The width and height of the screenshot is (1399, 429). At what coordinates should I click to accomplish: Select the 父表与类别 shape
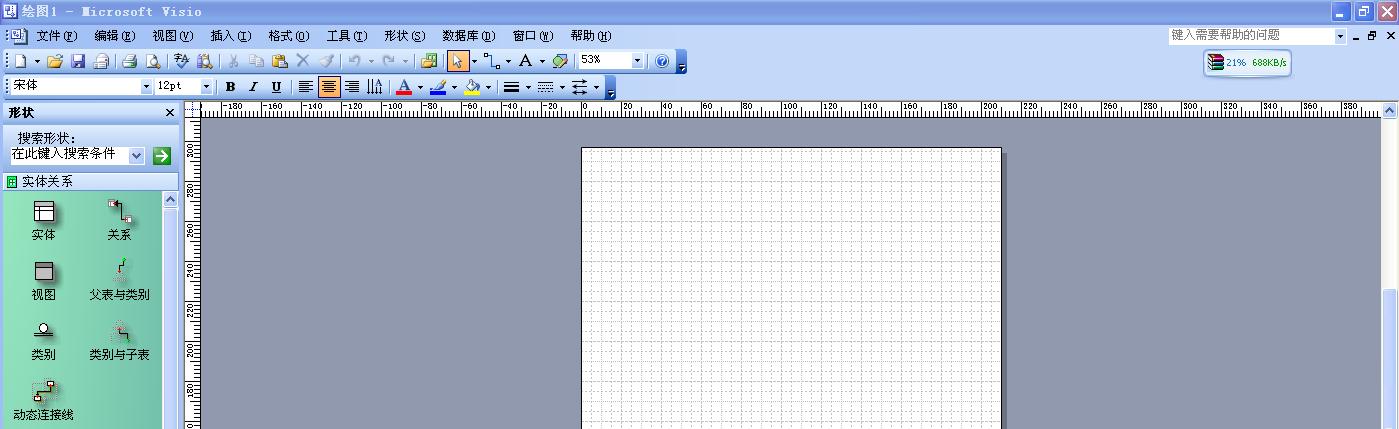point(119,281)
